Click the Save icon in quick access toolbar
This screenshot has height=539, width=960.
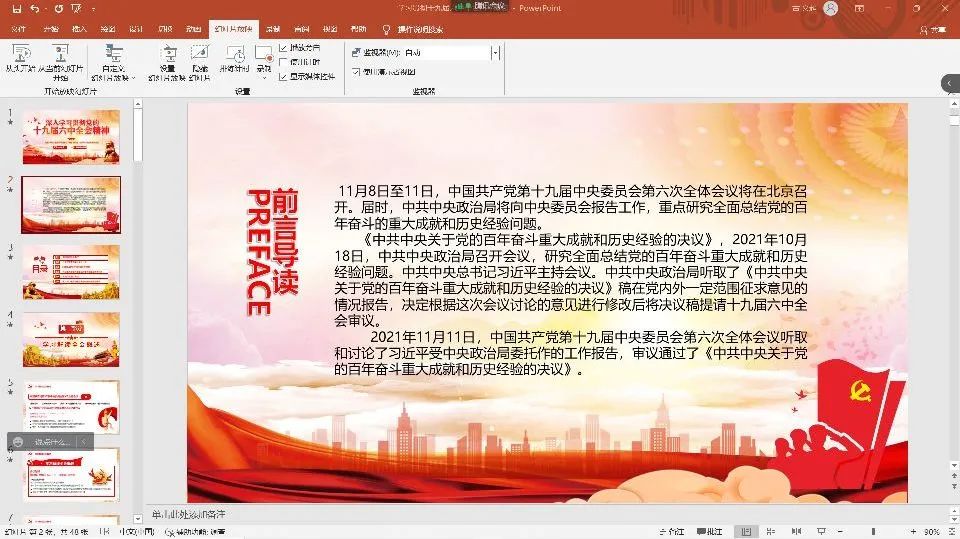[x=16, y=8]
